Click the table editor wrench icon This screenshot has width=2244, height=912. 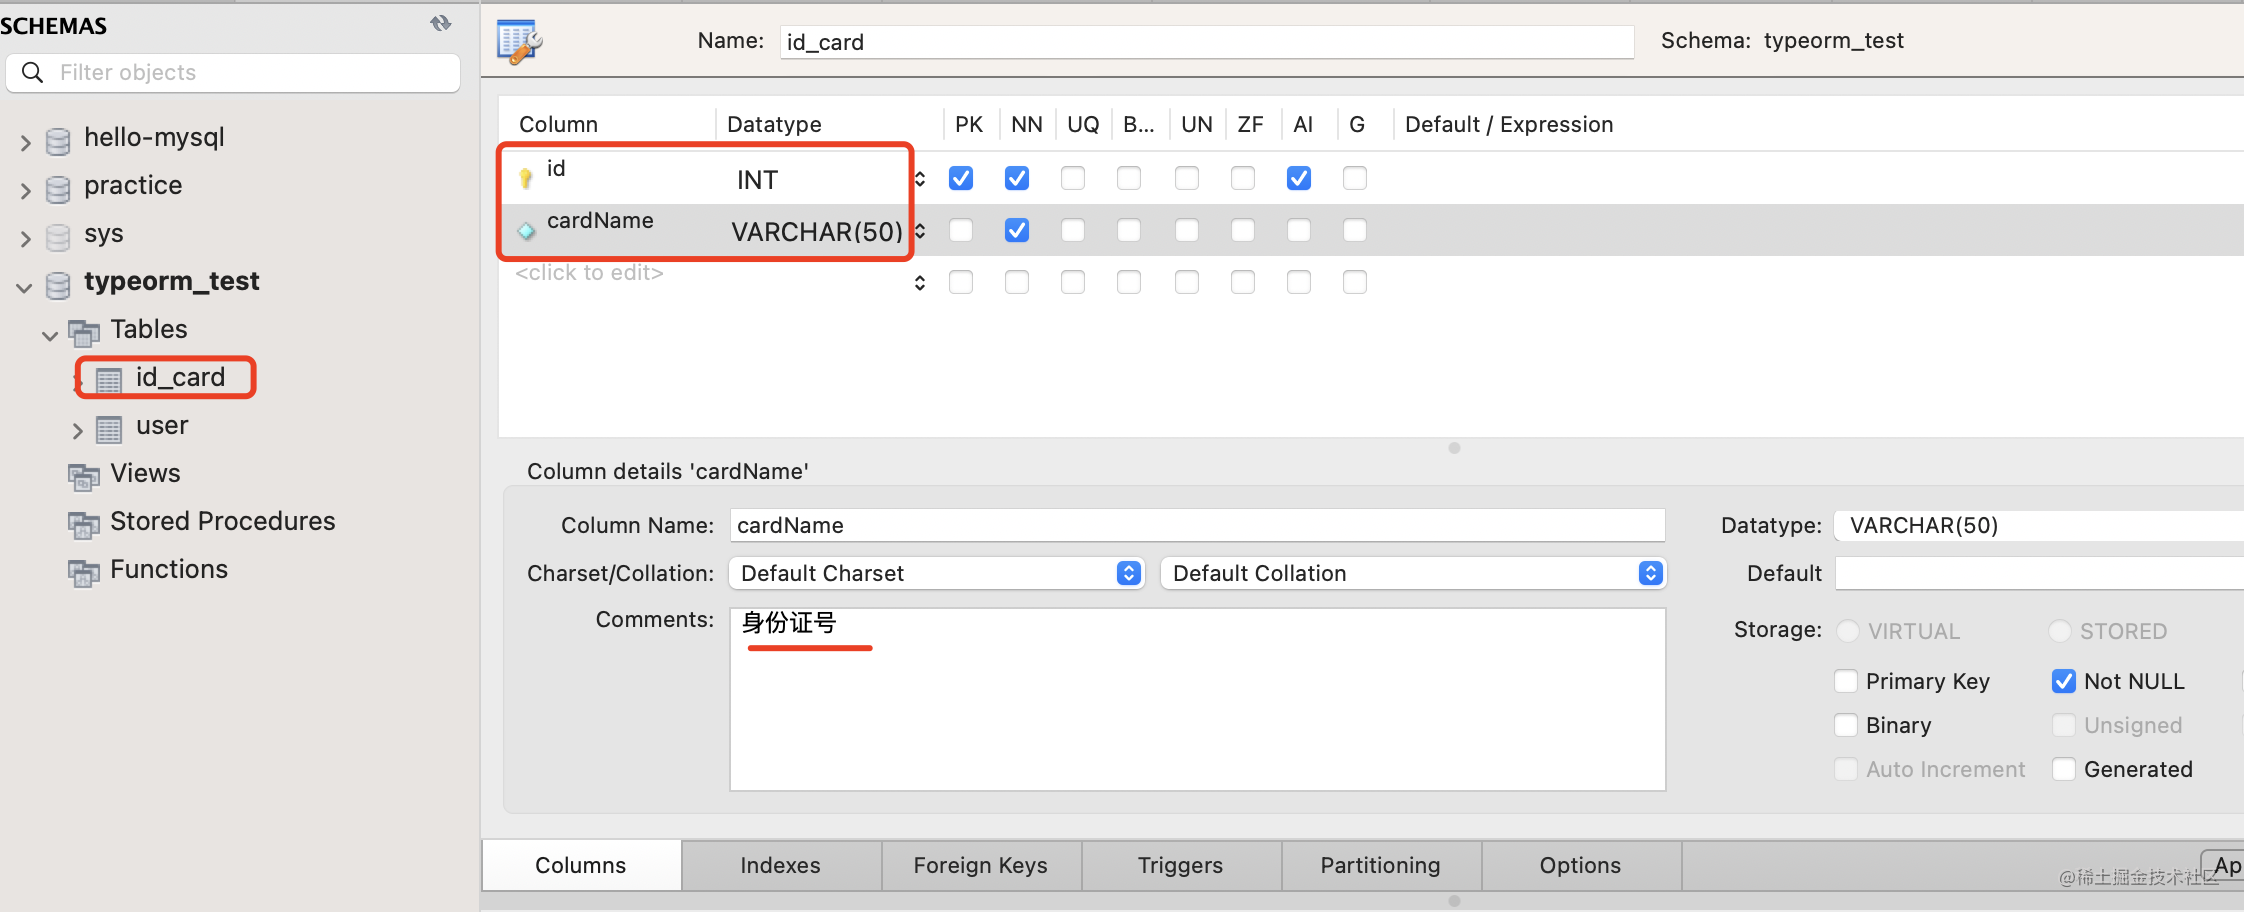[x=519, y=42]
